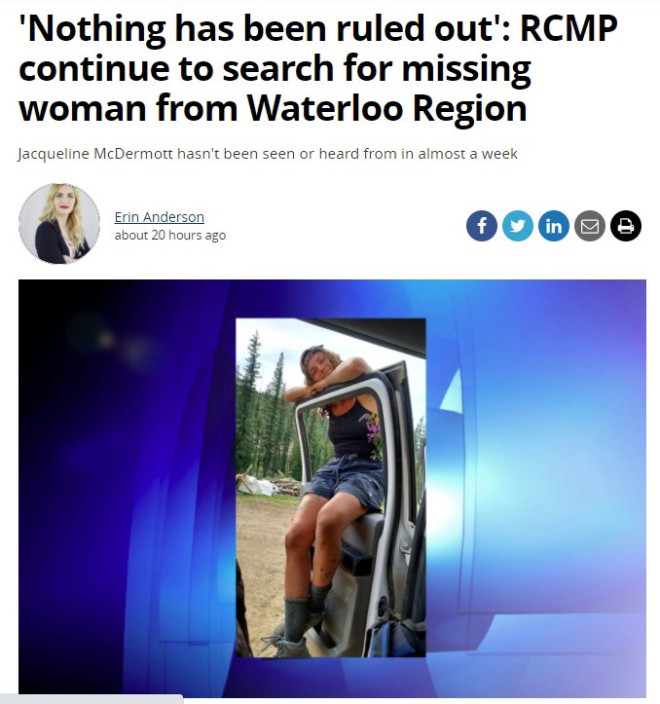660x704 pixels.
Task: Click the 'about 20 hours ago' timestamp
Action: coord(170,235)
